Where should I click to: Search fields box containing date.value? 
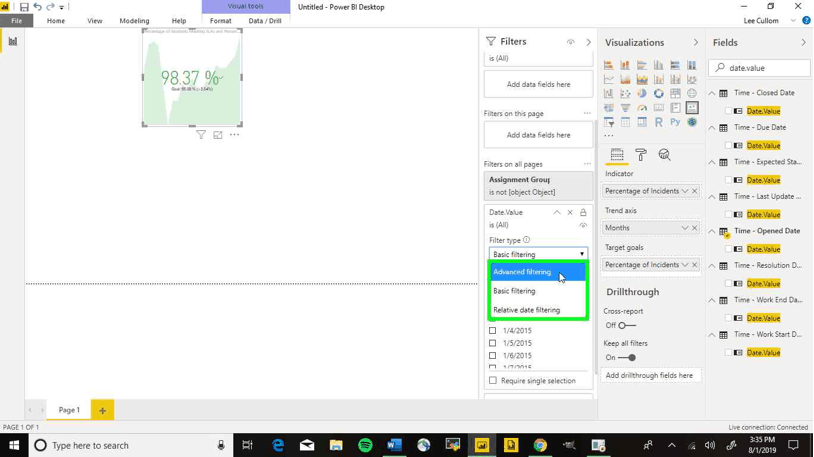[x=759, y=68]
